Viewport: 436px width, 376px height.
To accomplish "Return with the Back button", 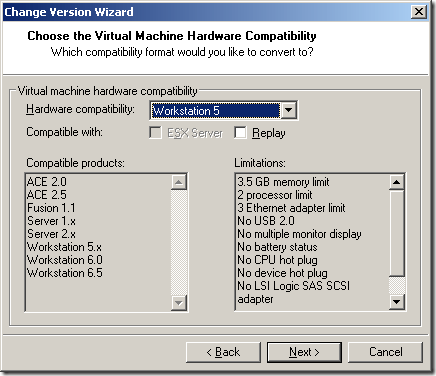I will 223,352.
